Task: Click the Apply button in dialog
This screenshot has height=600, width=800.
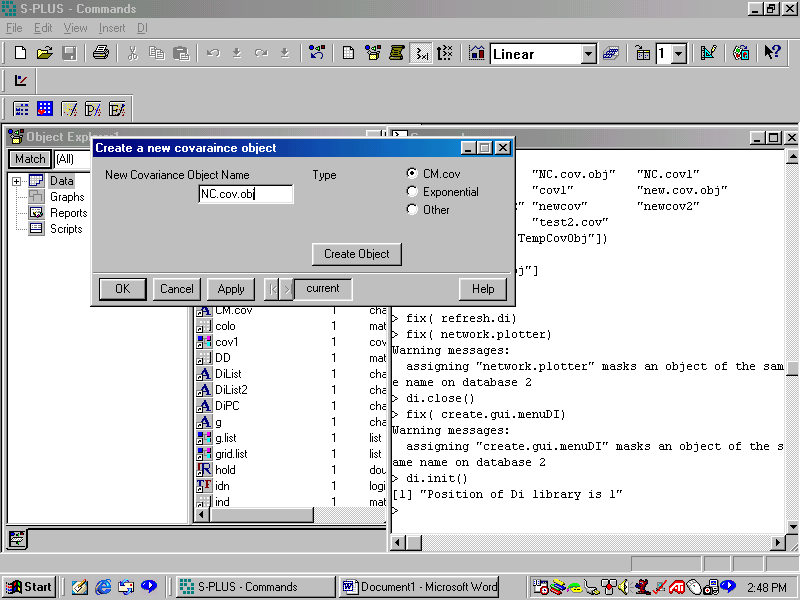Action: (231, 289)
